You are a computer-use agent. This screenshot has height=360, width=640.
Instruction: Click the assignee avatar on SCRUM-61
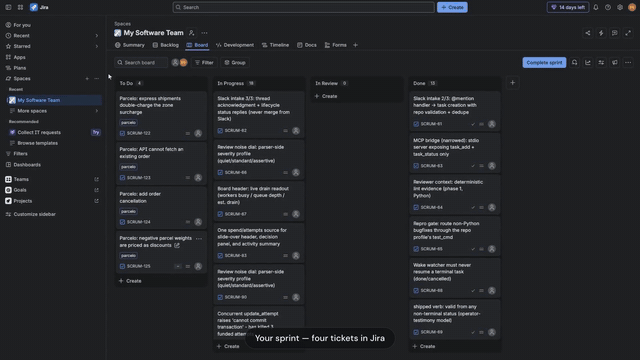(492, 124)
